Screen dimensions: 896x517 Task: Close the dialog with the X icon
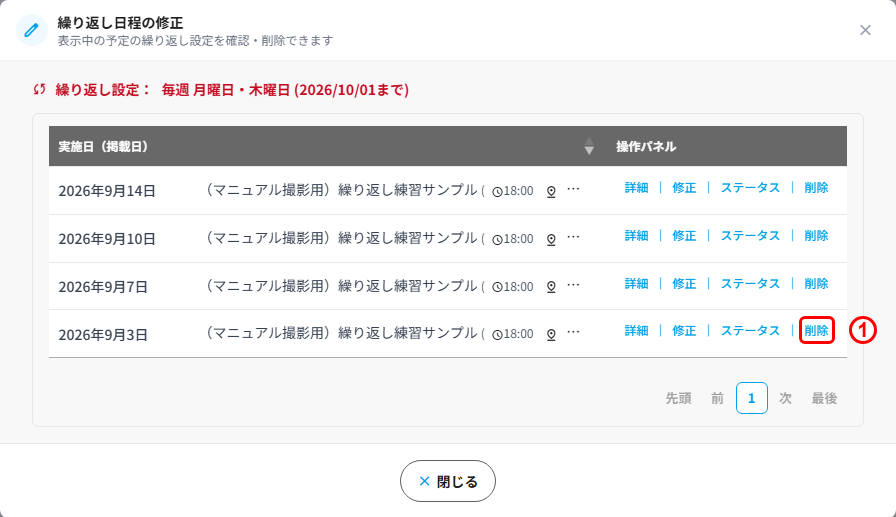[x=865, y=30]
